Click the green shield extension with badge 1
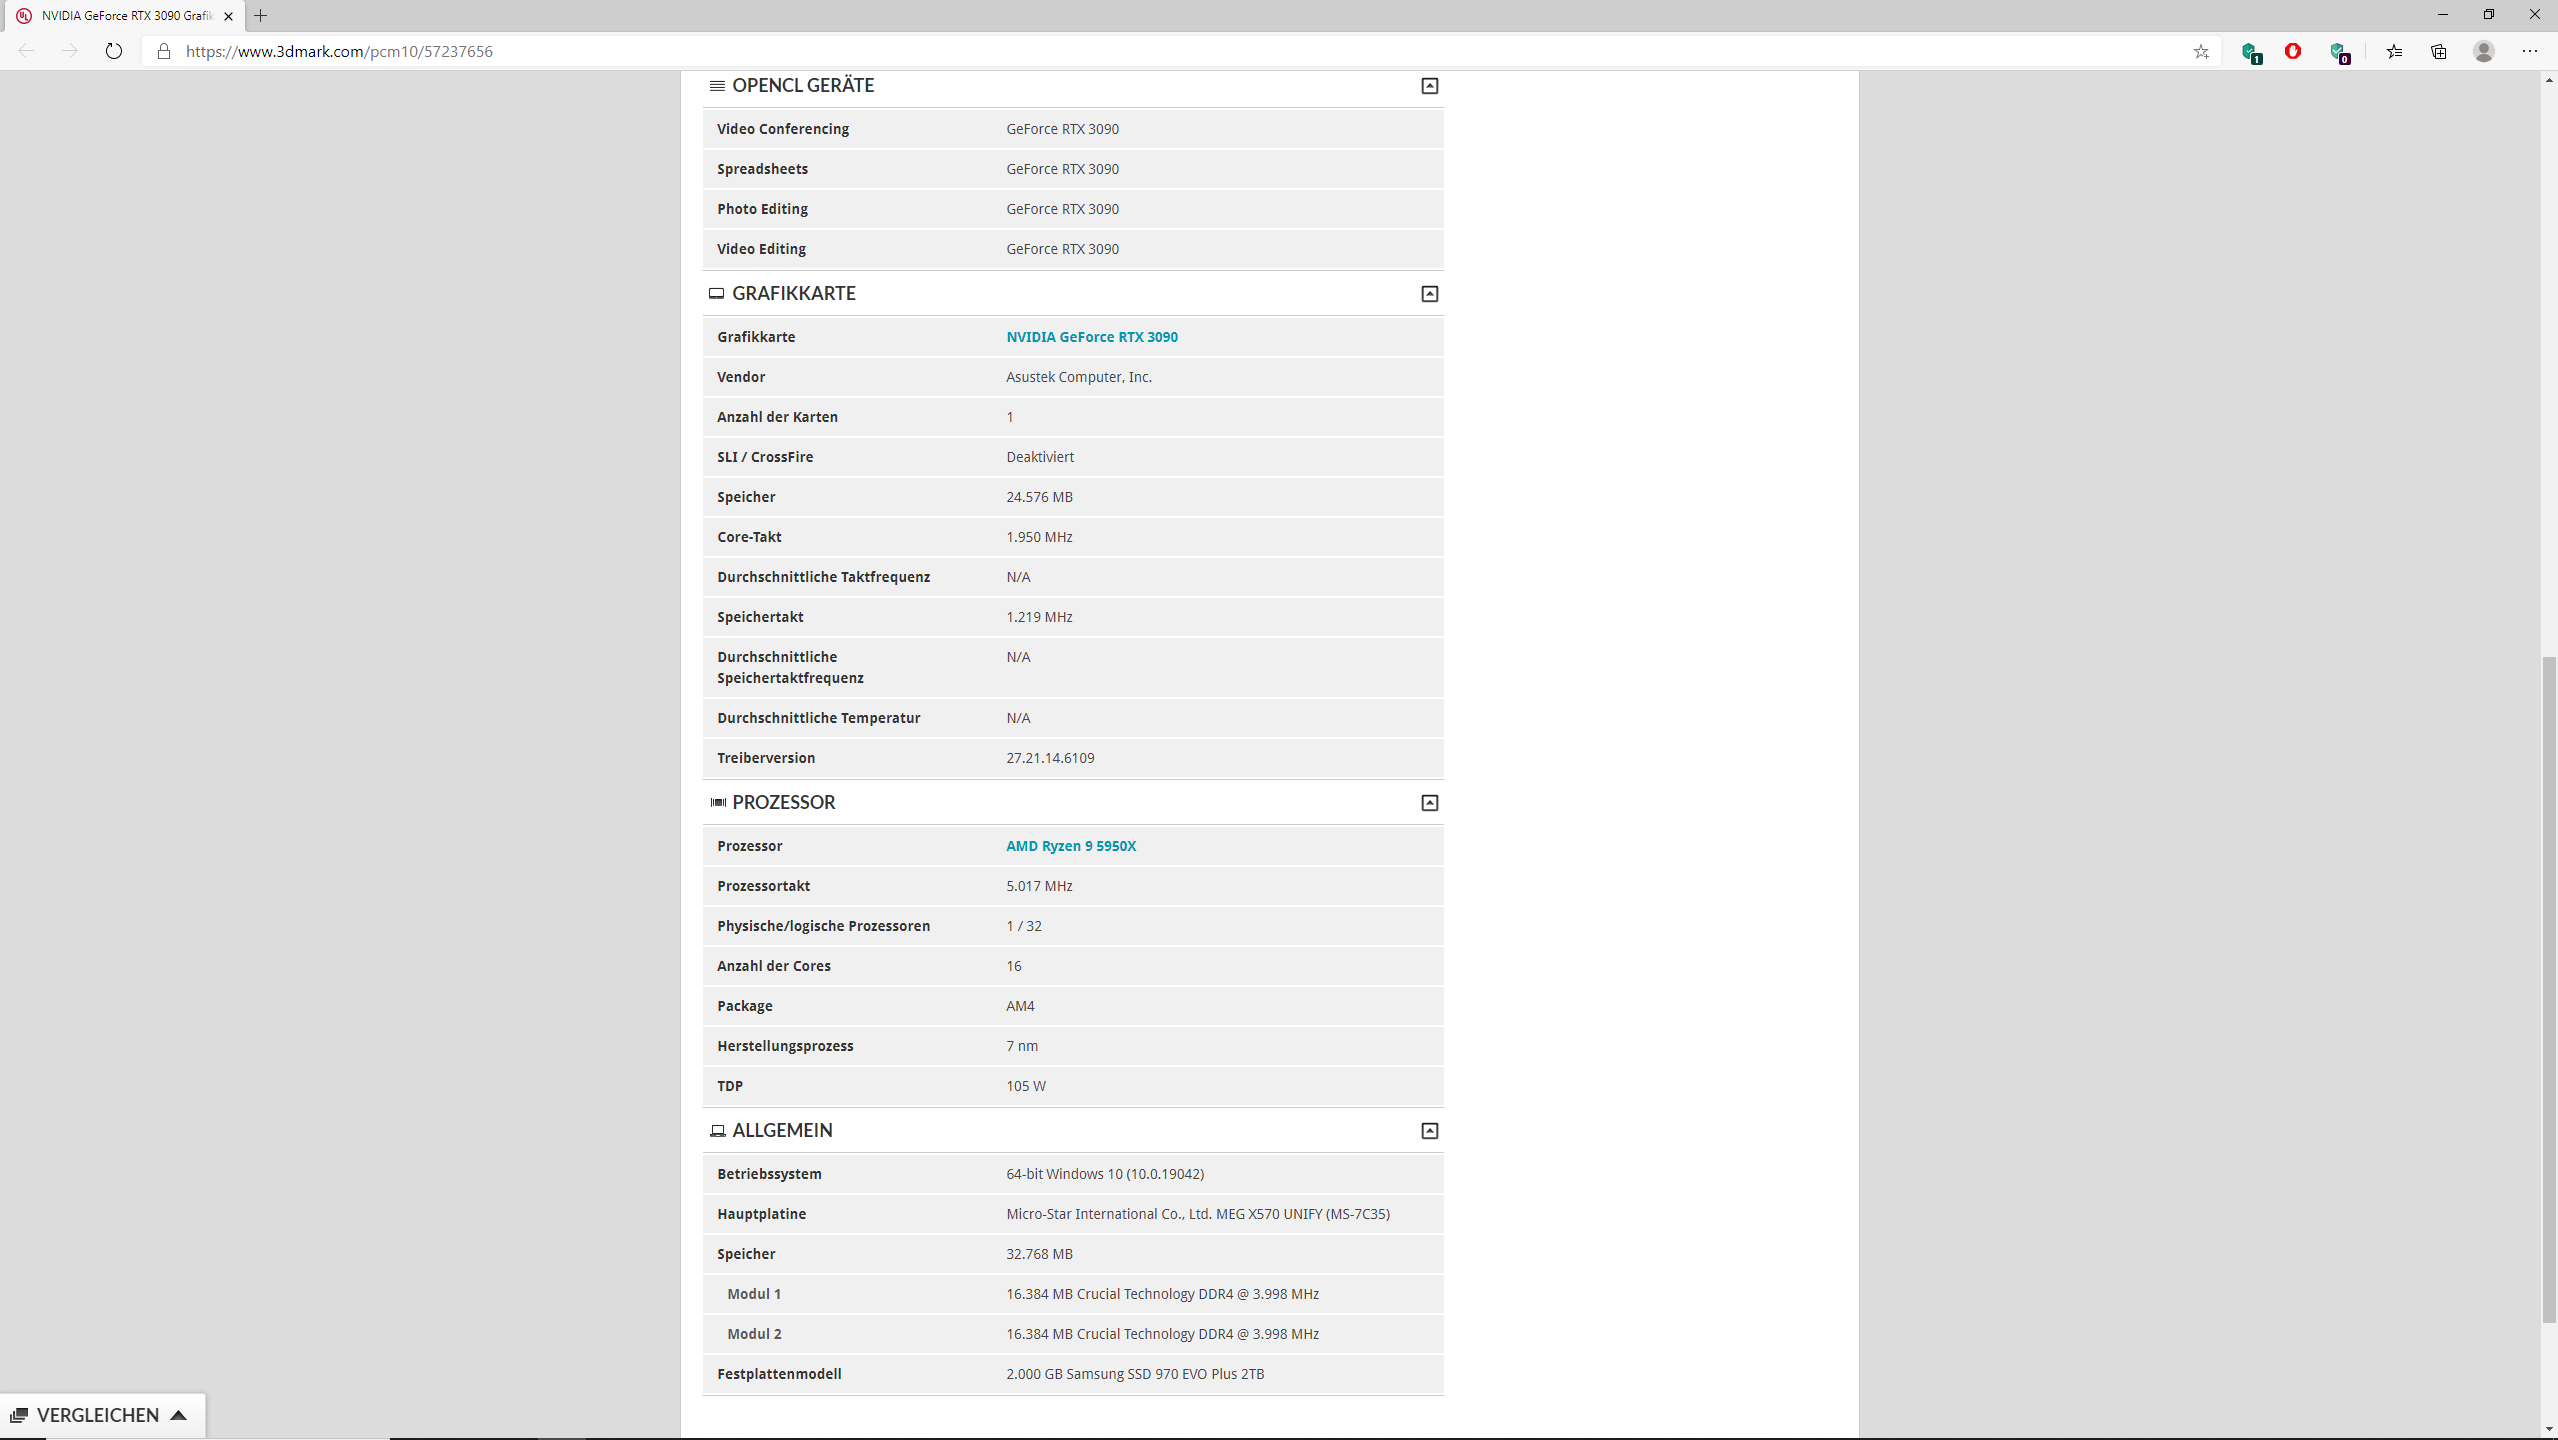 click(x=2250, y=52)
